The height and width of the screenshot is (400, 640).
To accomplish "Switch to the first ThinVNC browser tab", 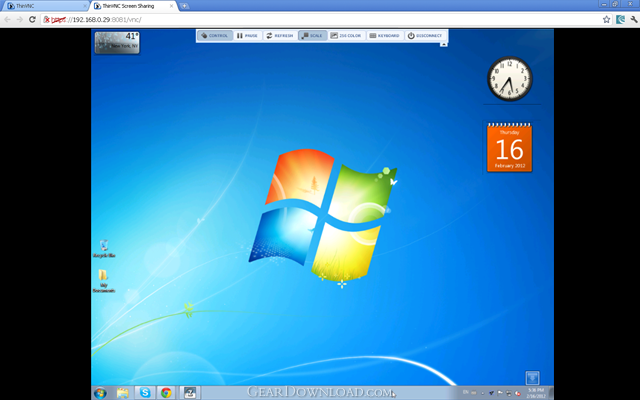I will 45,6.
